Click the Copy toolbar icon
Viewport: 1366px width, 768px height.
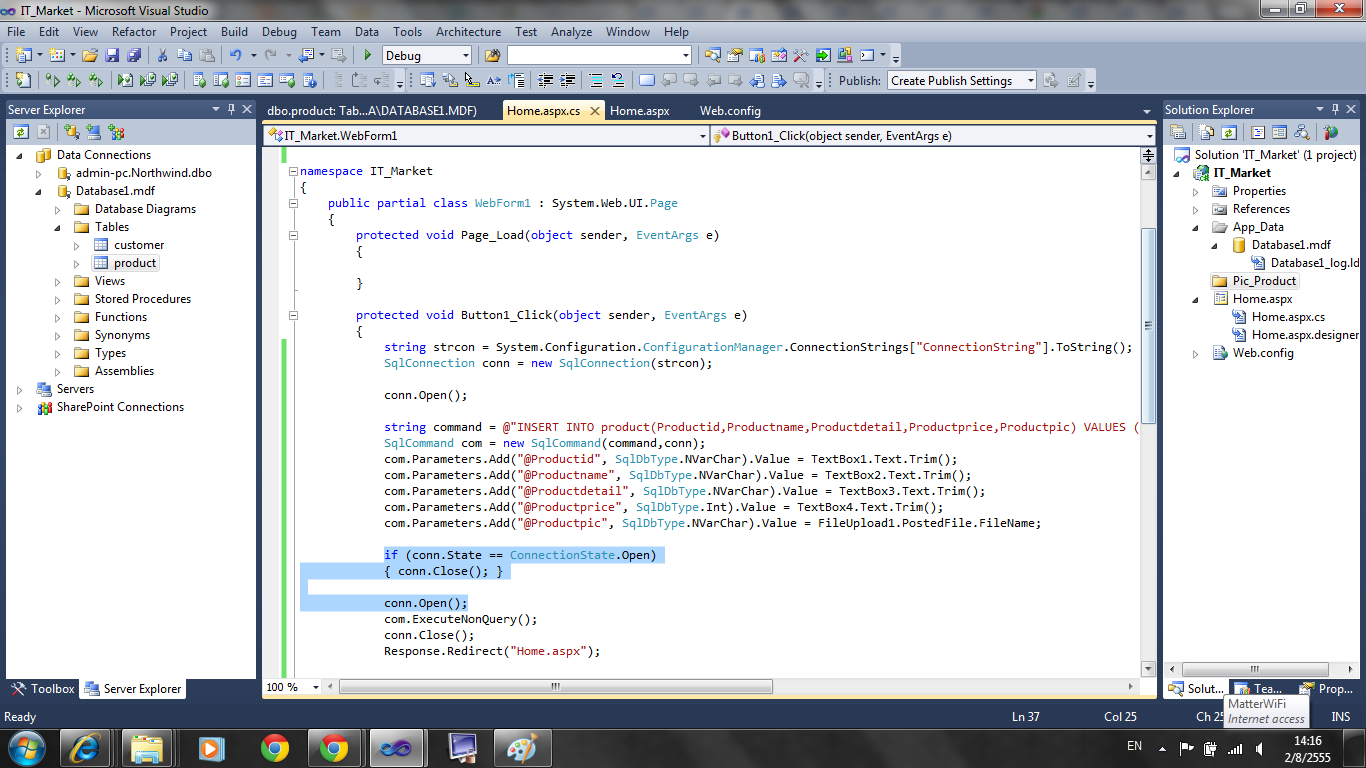click(185, 55)
